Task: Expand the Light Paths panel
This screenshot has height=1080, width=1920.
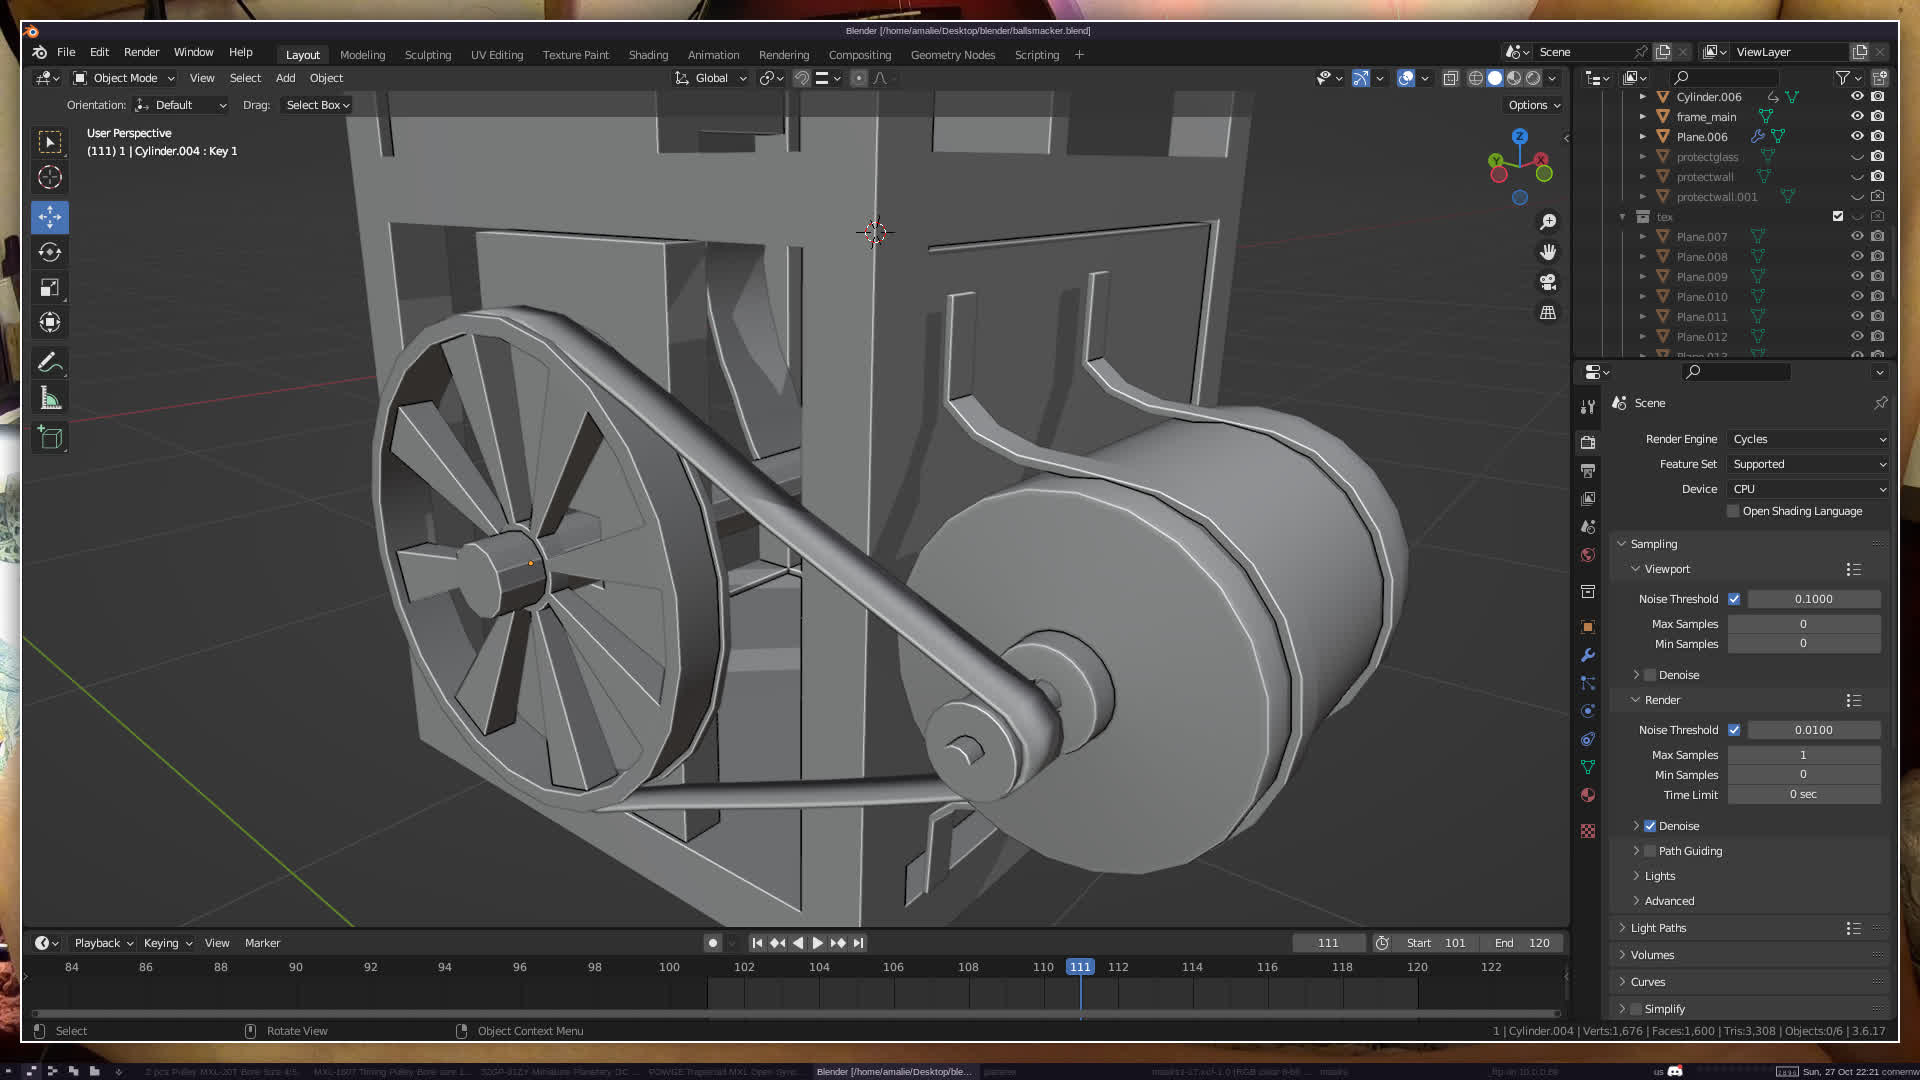Action: click(x=1658, y=928)
